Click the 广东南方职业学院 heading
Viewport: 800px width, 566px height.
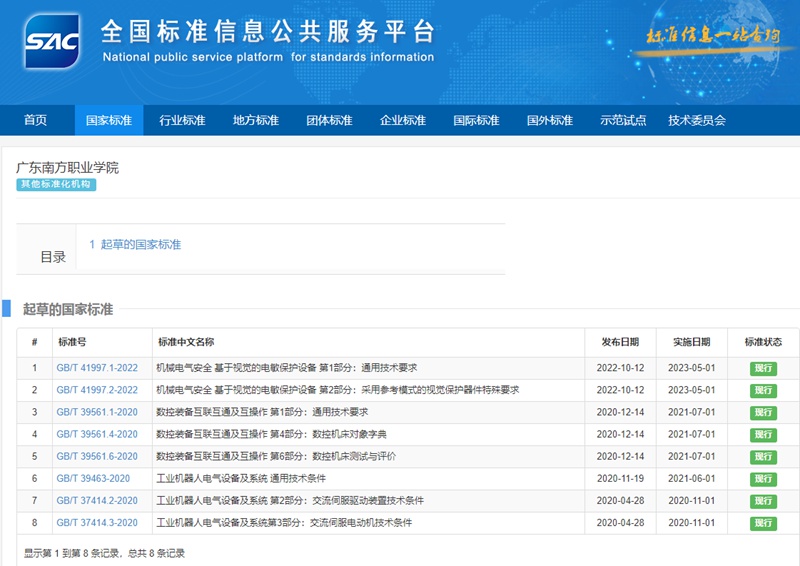[x=67, y=168]
